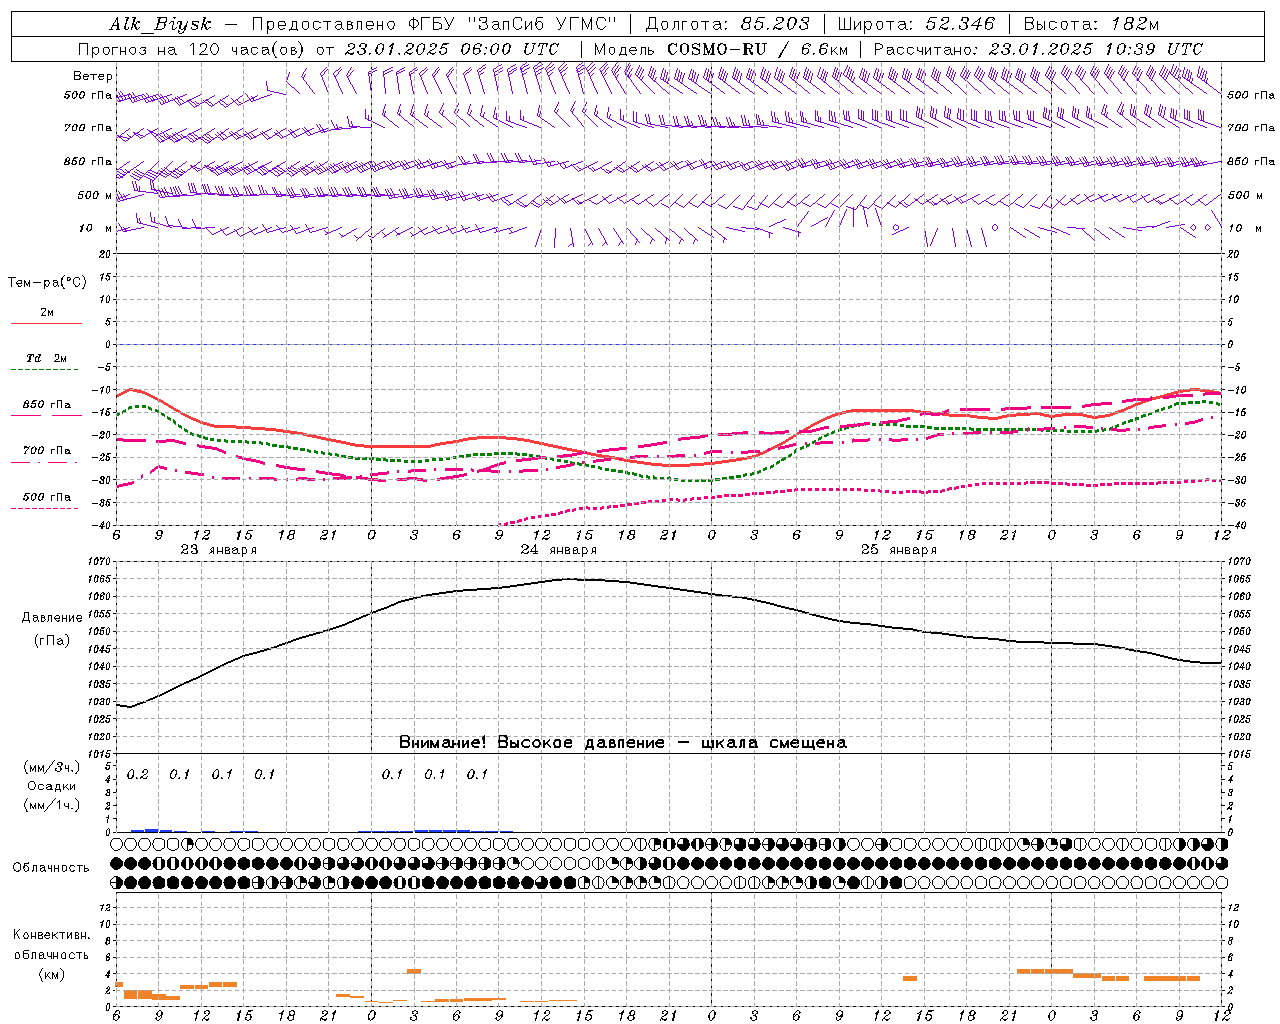Select the 'Широта: 52.346' latitude value
The image size is (1280, 1024).
[x=916, y=24]
